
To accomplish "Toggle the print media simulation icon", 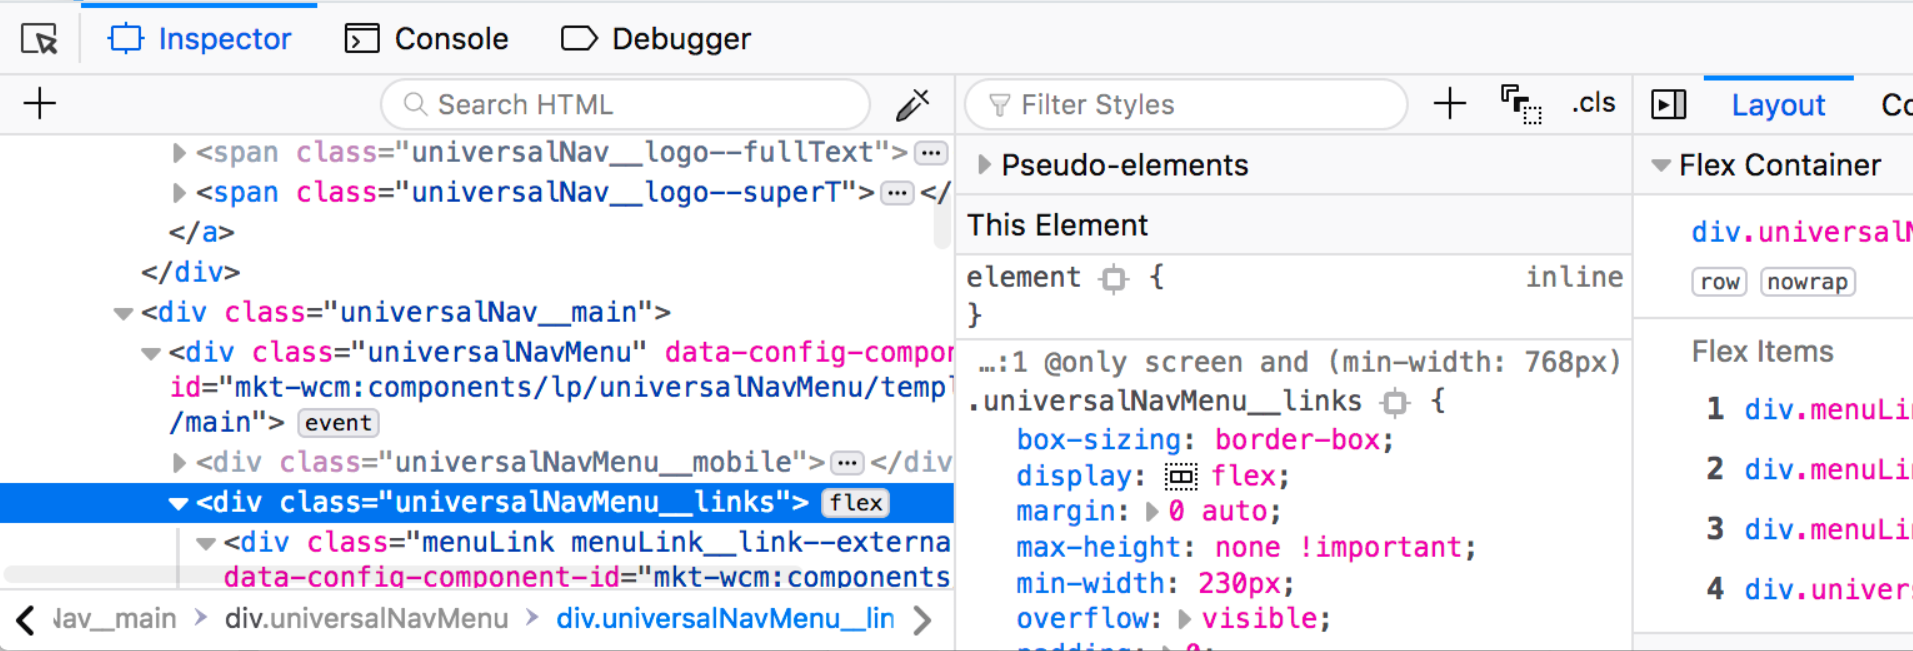I will point(1520,104).
